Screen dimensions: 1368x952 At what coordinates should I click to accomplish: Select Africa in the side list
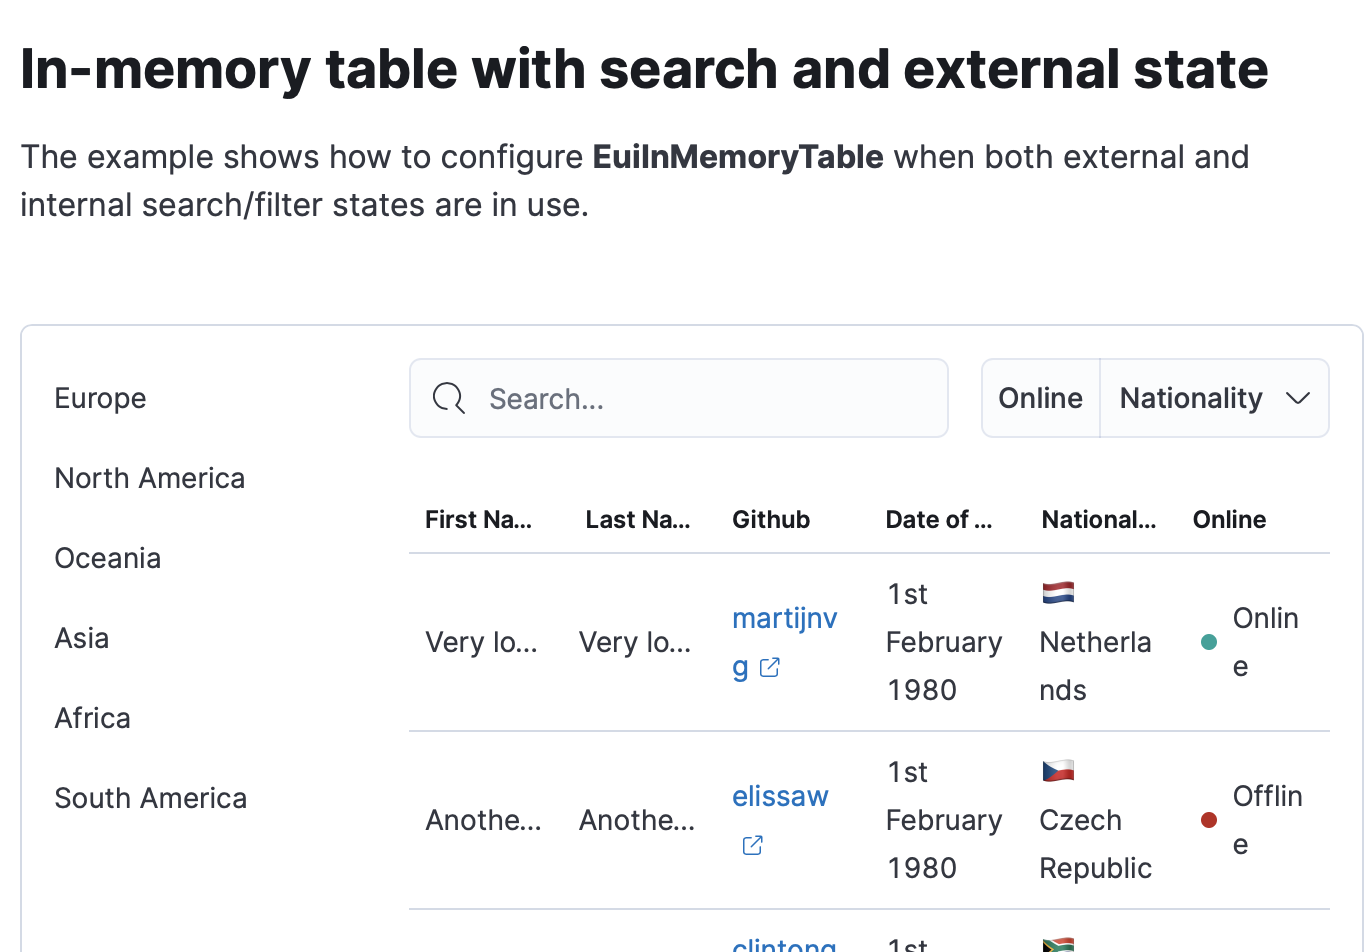point(93,718)
